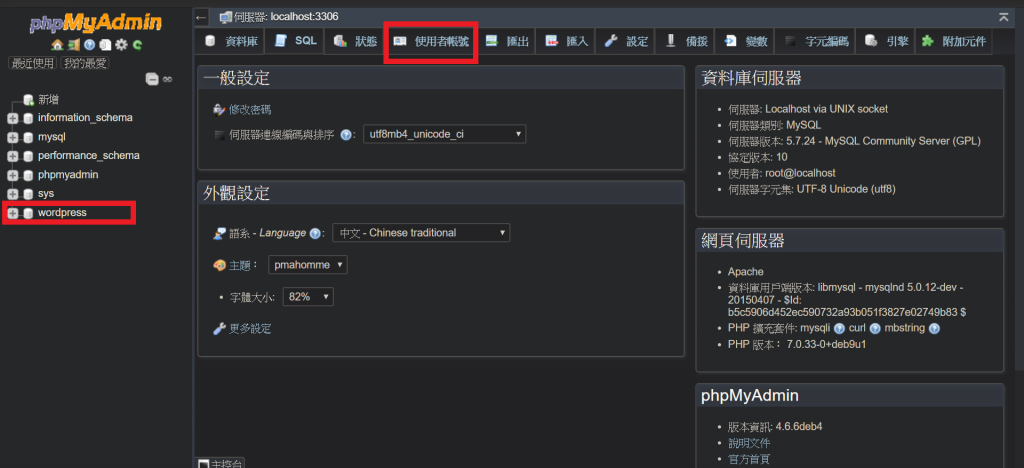The image size is (1024, 468).
Task: Open the 設定 tab
Action: [626, 41]
